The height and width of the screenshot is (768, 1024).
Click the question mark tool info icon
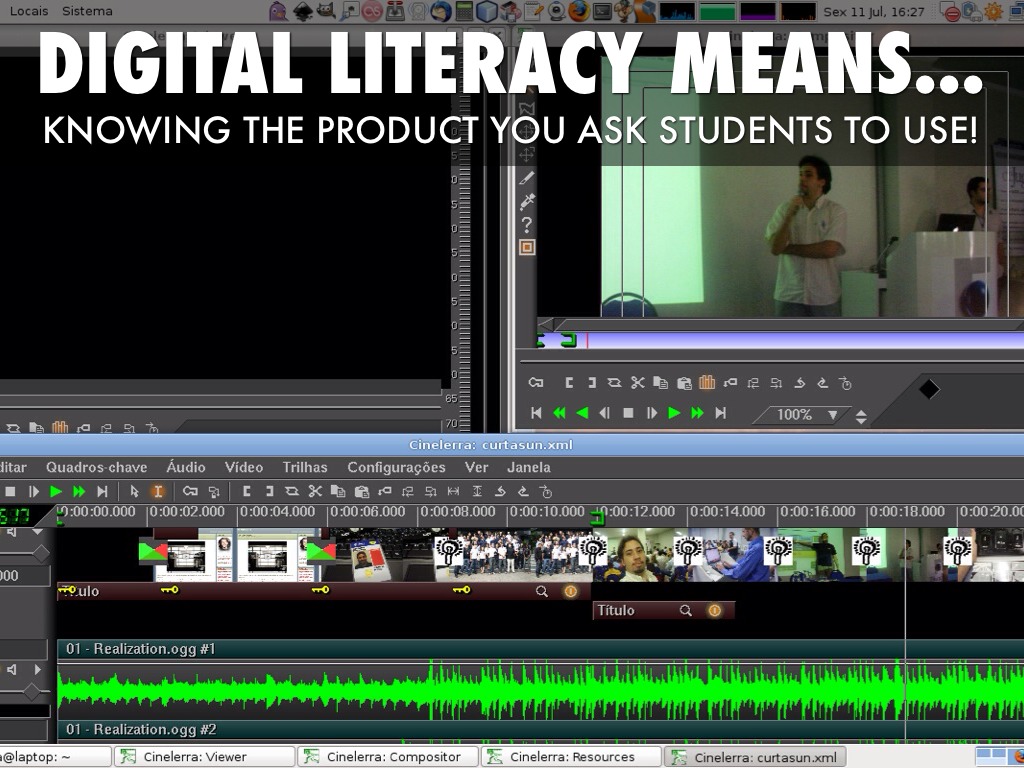tap(527, 225)
